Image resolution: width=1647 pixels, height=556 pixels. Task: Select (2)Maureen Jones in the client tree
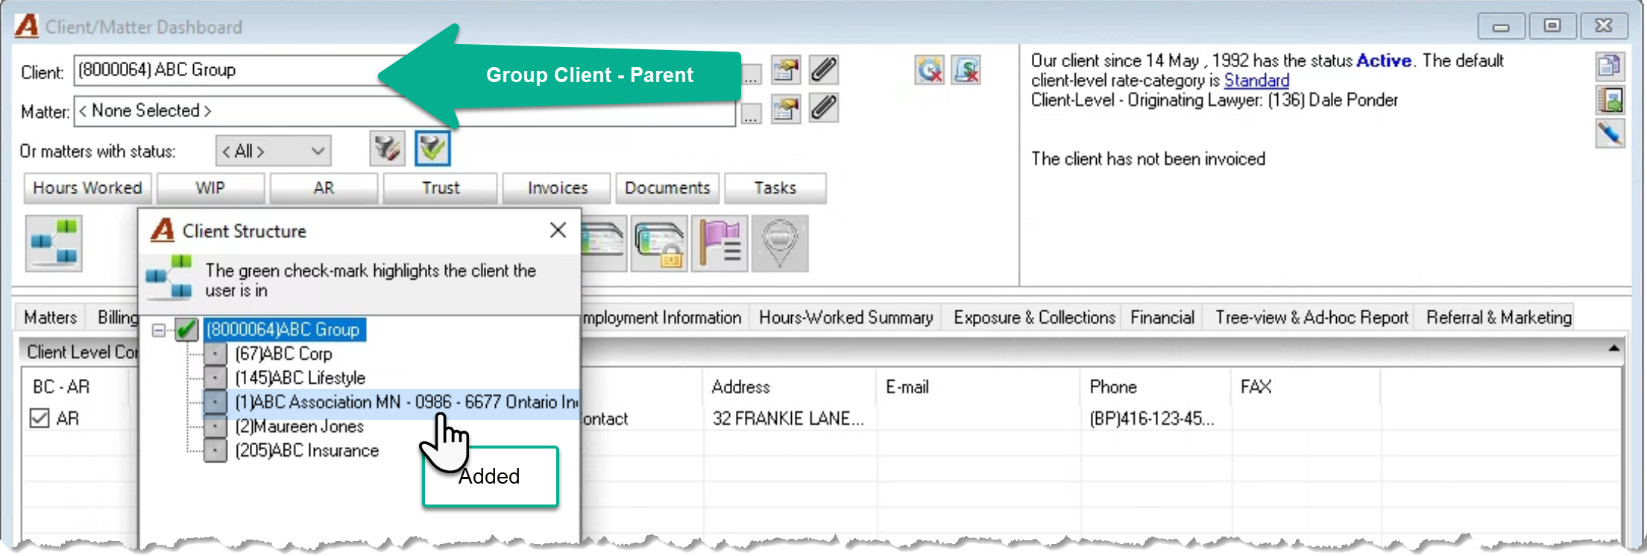(x=299, y=426)
